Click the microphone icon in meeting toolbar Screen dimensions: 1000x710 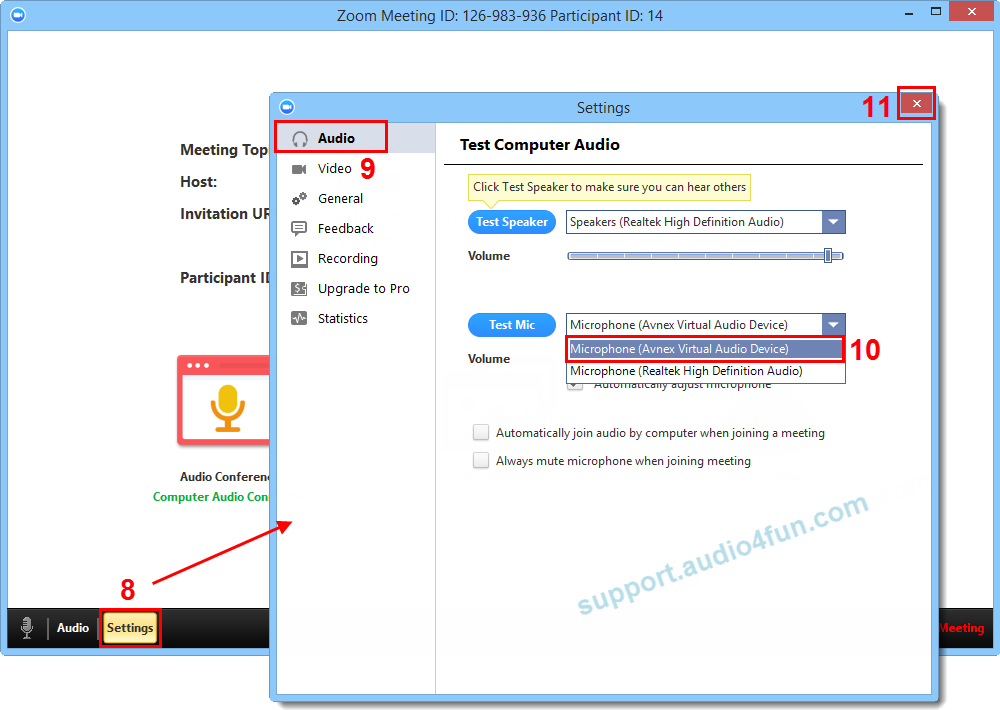(x=27, y=628)
